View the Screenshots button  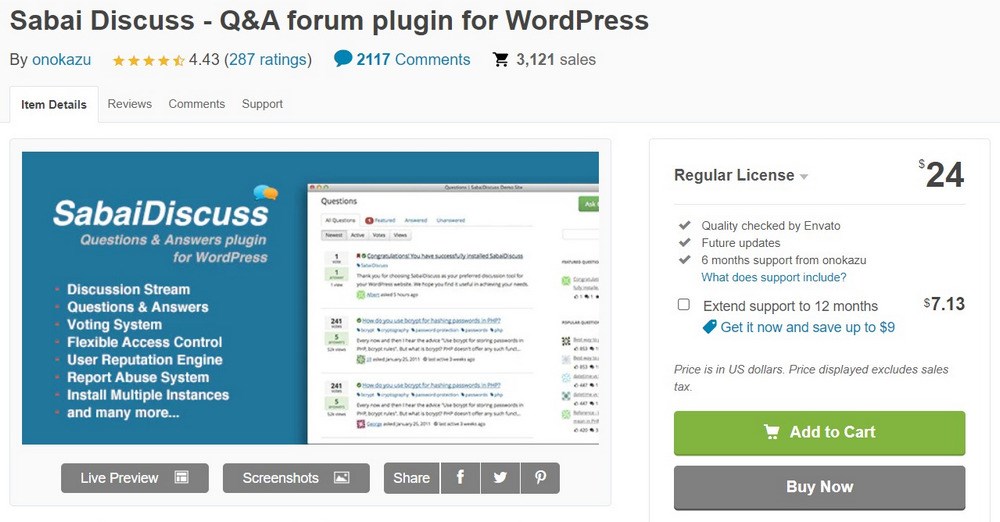coord(296,478)
